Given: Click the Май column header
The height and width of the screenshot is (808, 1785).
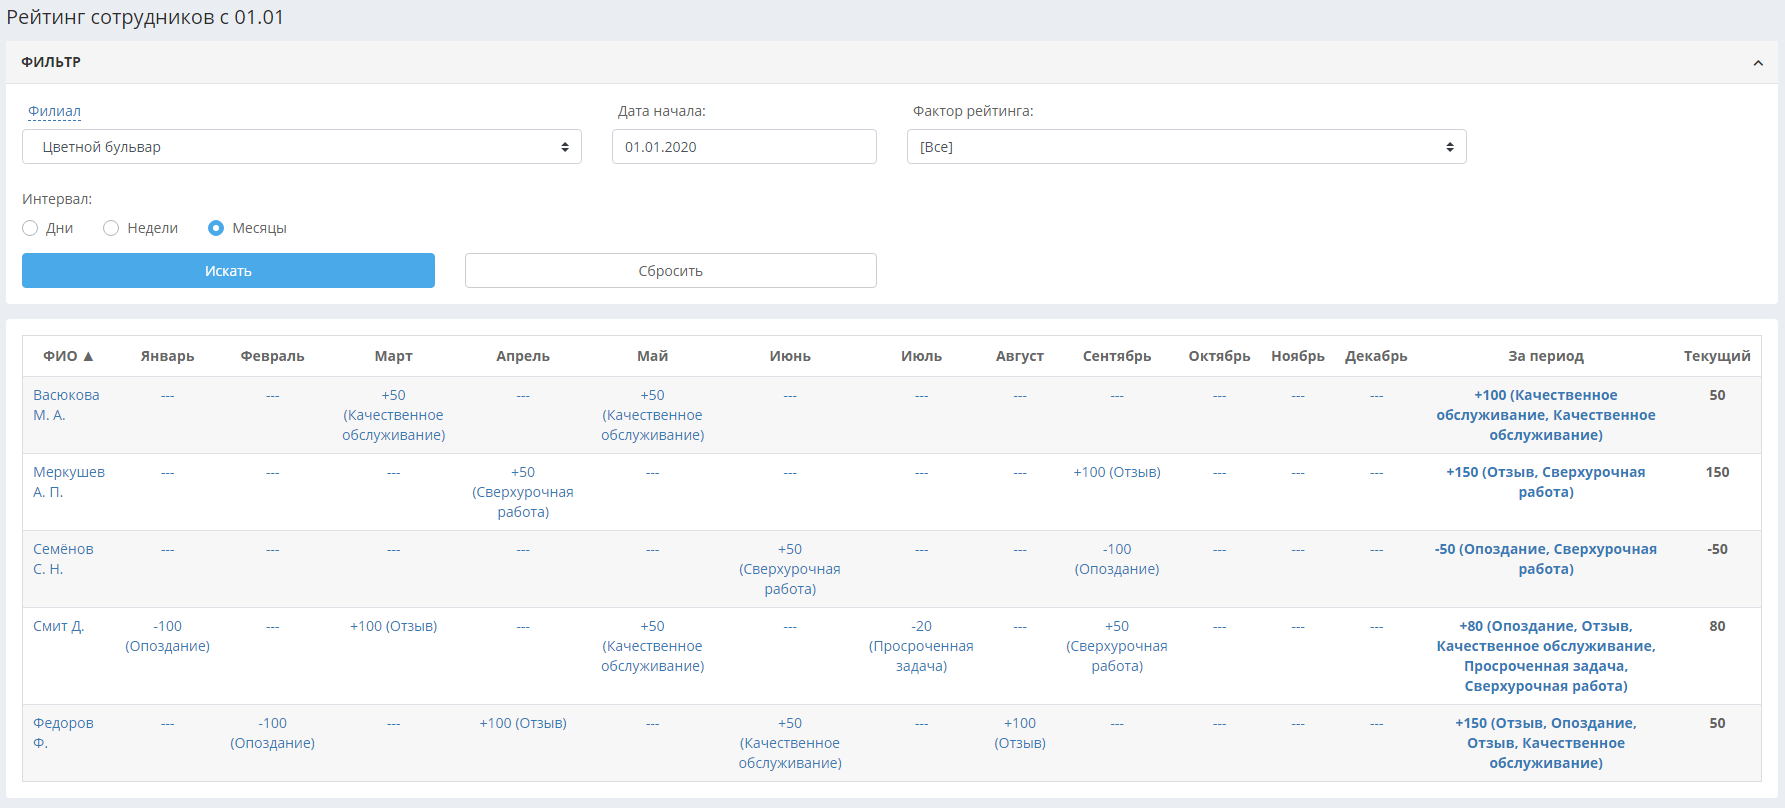Looking at the screenshot, I should tap(653, 356).
